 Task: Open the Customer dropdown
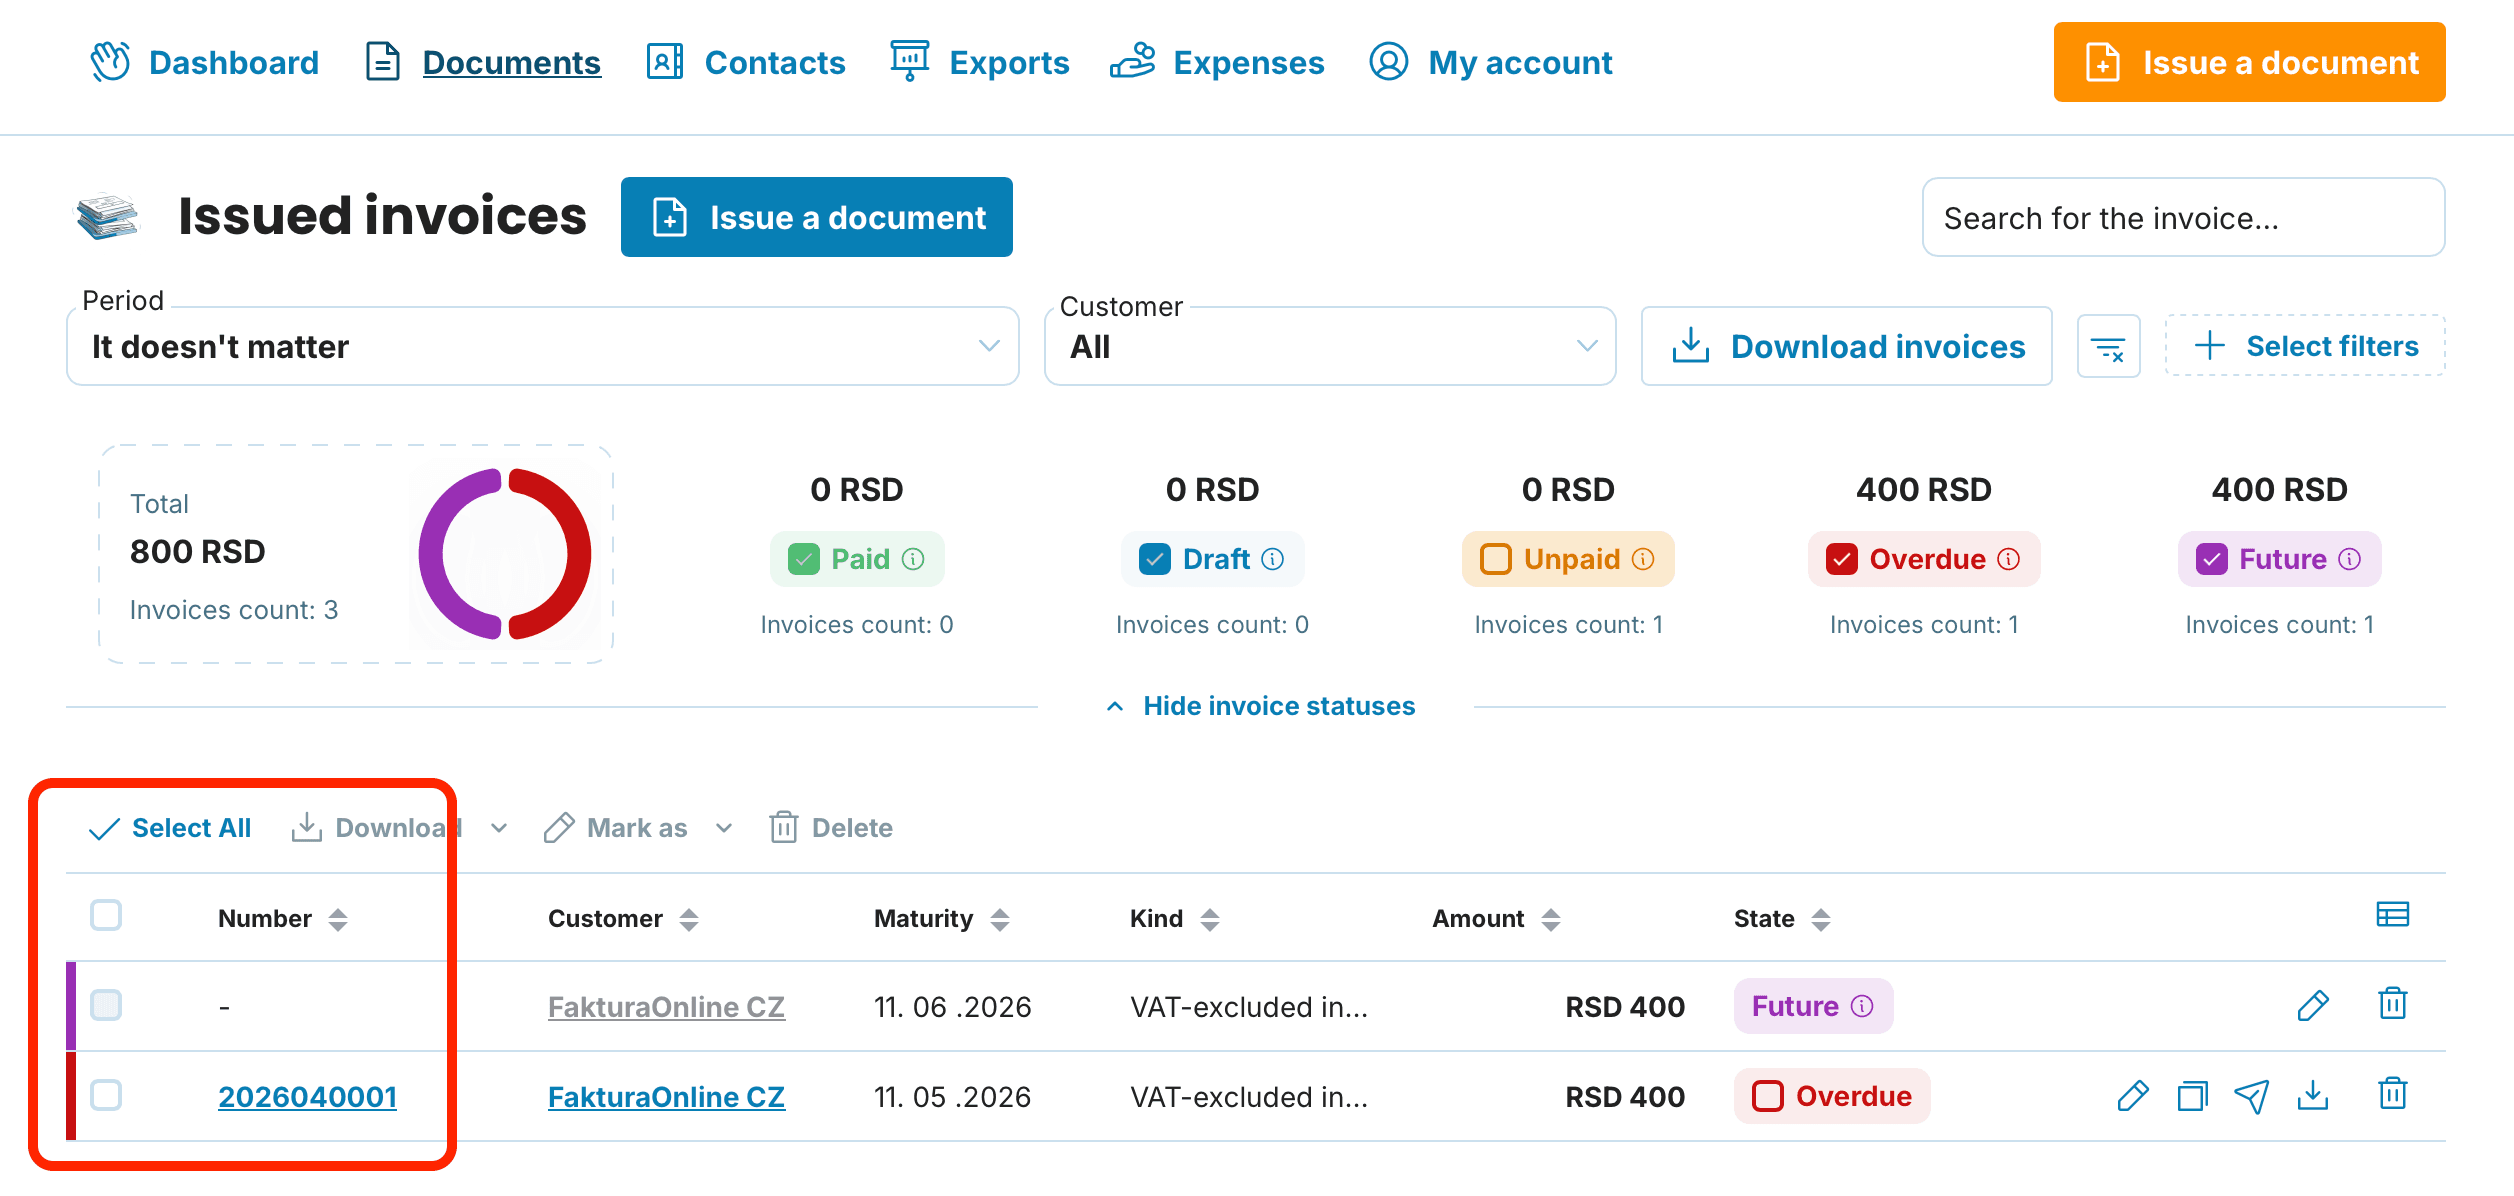point(1330,346)
